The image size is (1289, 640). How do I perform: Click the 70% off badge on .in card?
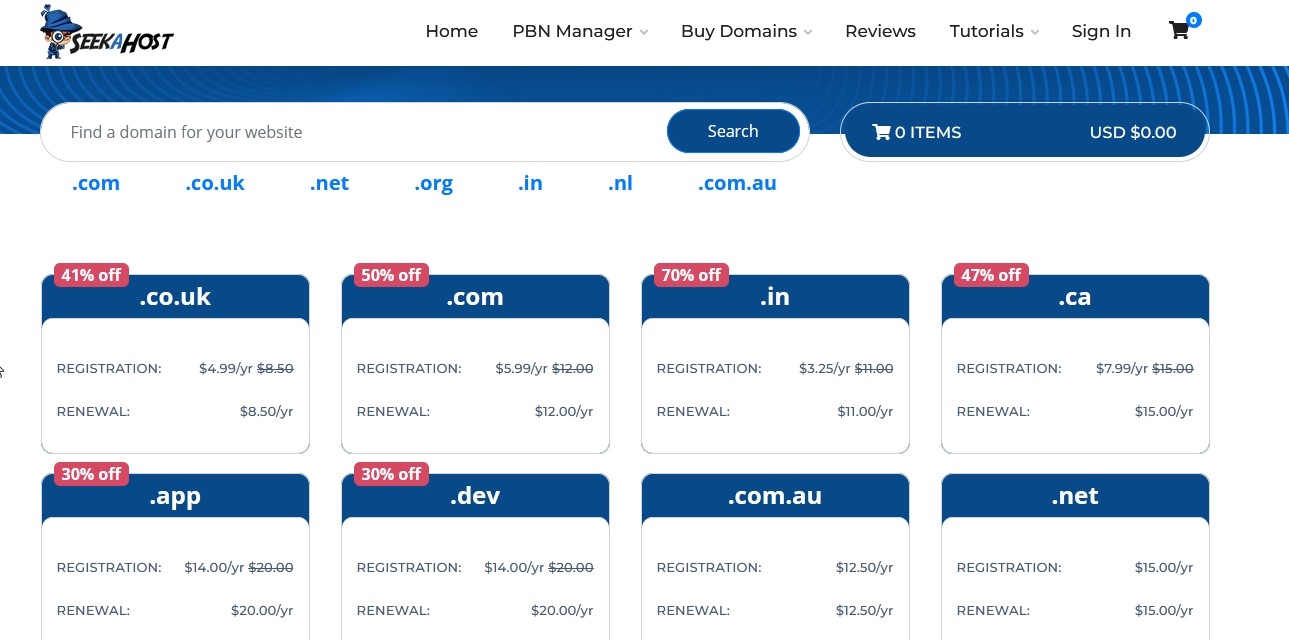pos(690,275)
